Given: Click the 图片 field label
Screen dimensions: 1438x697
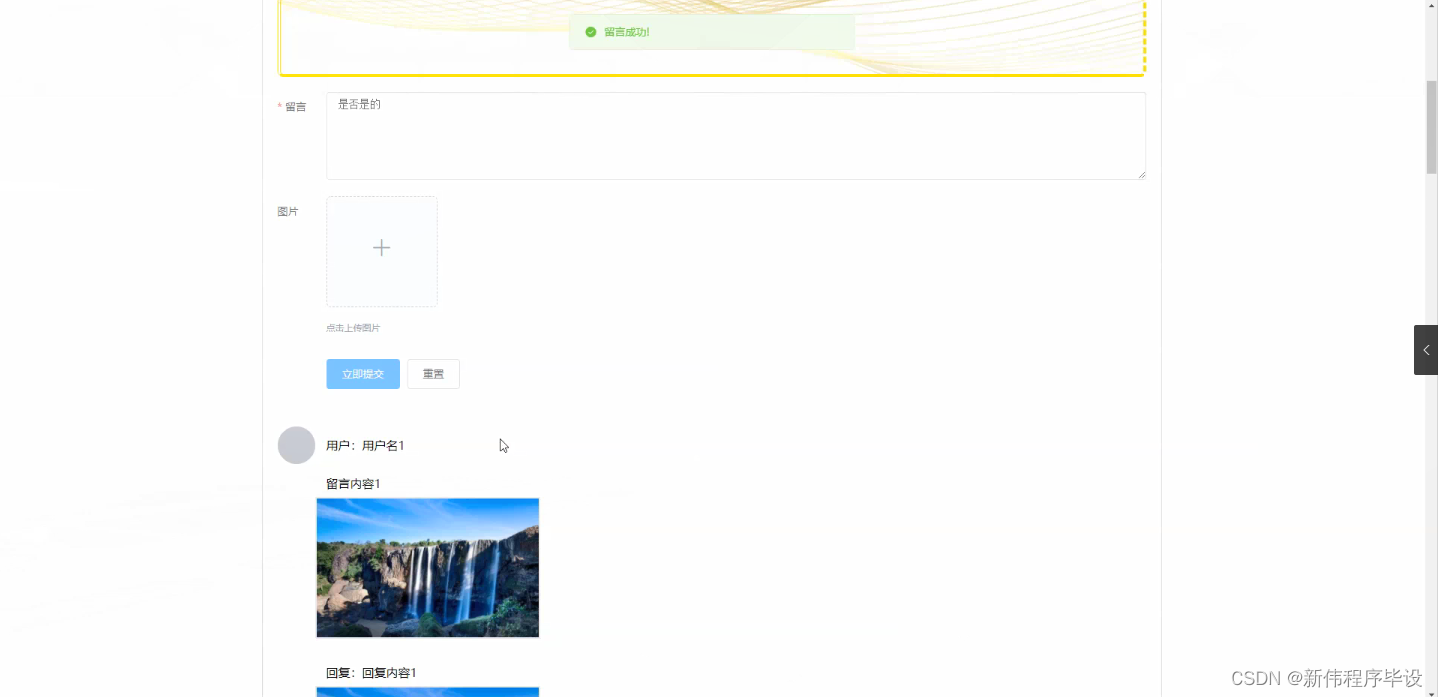Looking at the screenshot, I should 288,211.
